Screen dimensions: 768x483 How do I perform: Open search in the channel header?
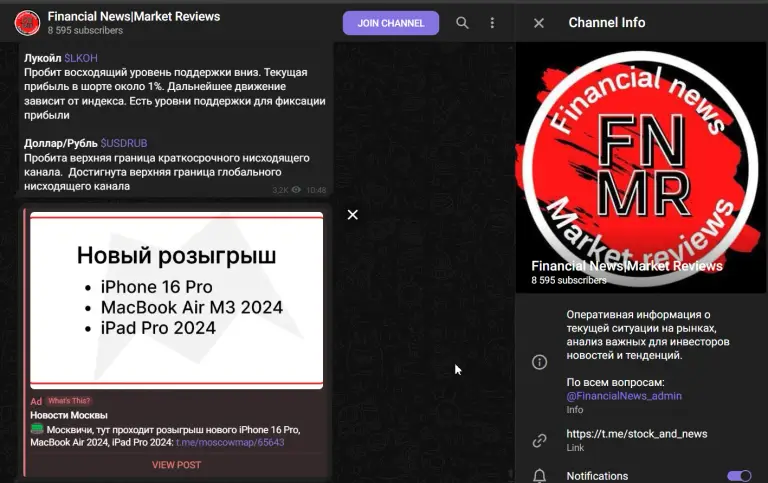click(x=462, y=23)
